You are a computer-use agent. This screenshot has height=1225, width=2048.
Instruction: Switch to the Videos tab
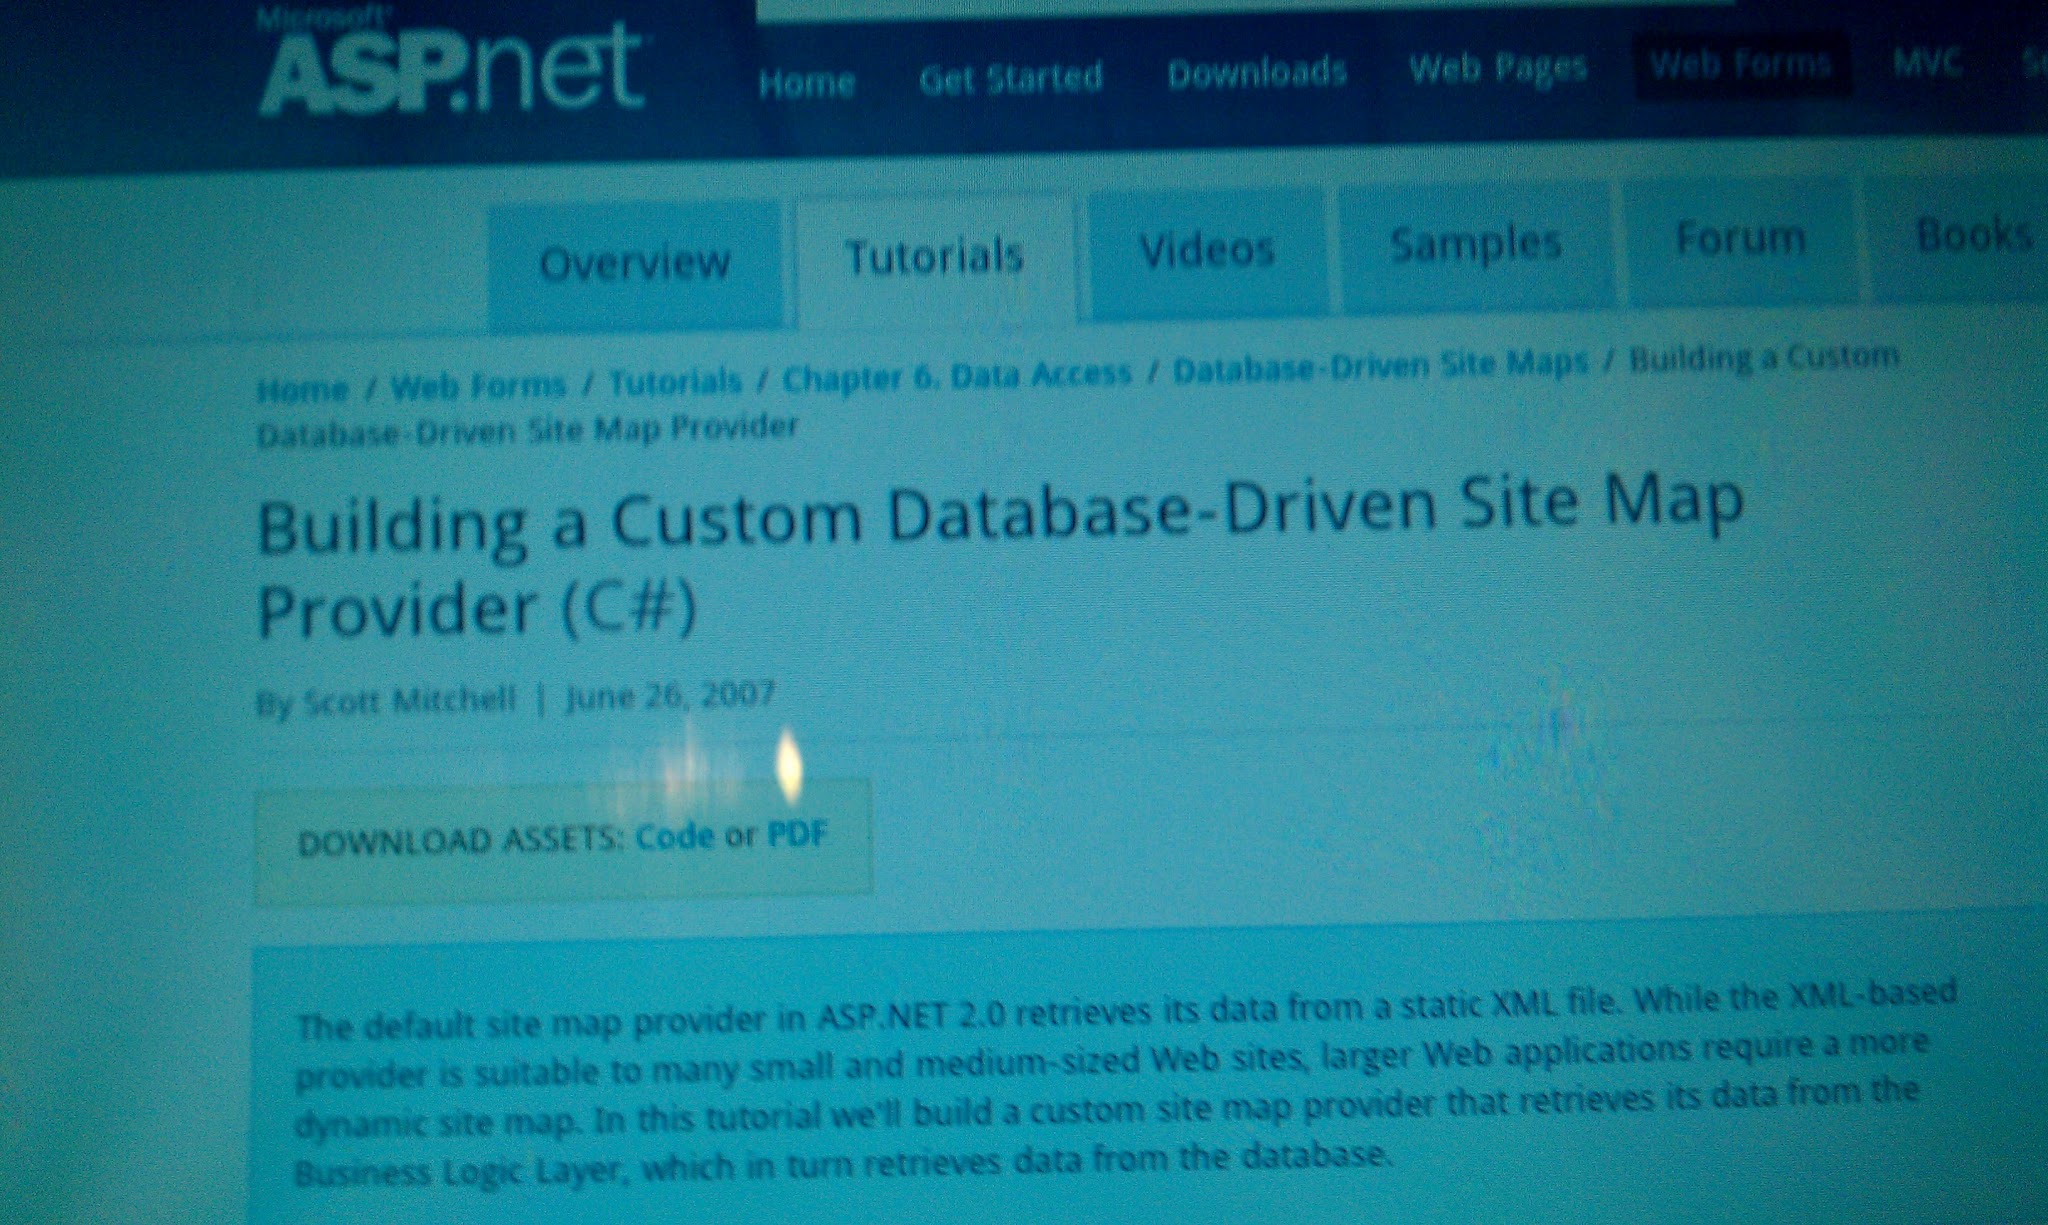[x=1207, y=250]
